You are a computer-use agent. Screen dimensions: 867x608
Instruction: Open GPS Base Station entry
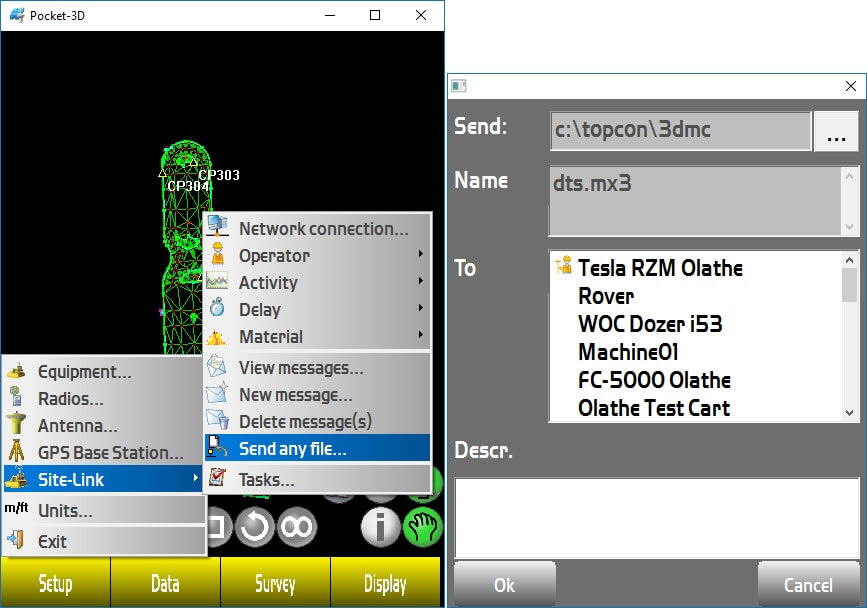pyautogui.click(x=105, y=452)
